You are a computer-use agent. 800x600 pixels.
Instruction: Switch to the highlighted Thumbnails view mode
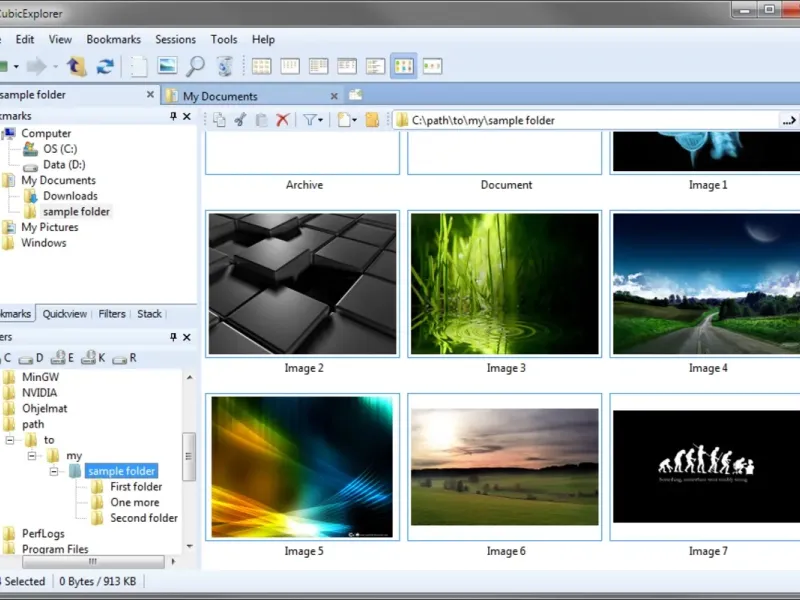click(404, 67)
